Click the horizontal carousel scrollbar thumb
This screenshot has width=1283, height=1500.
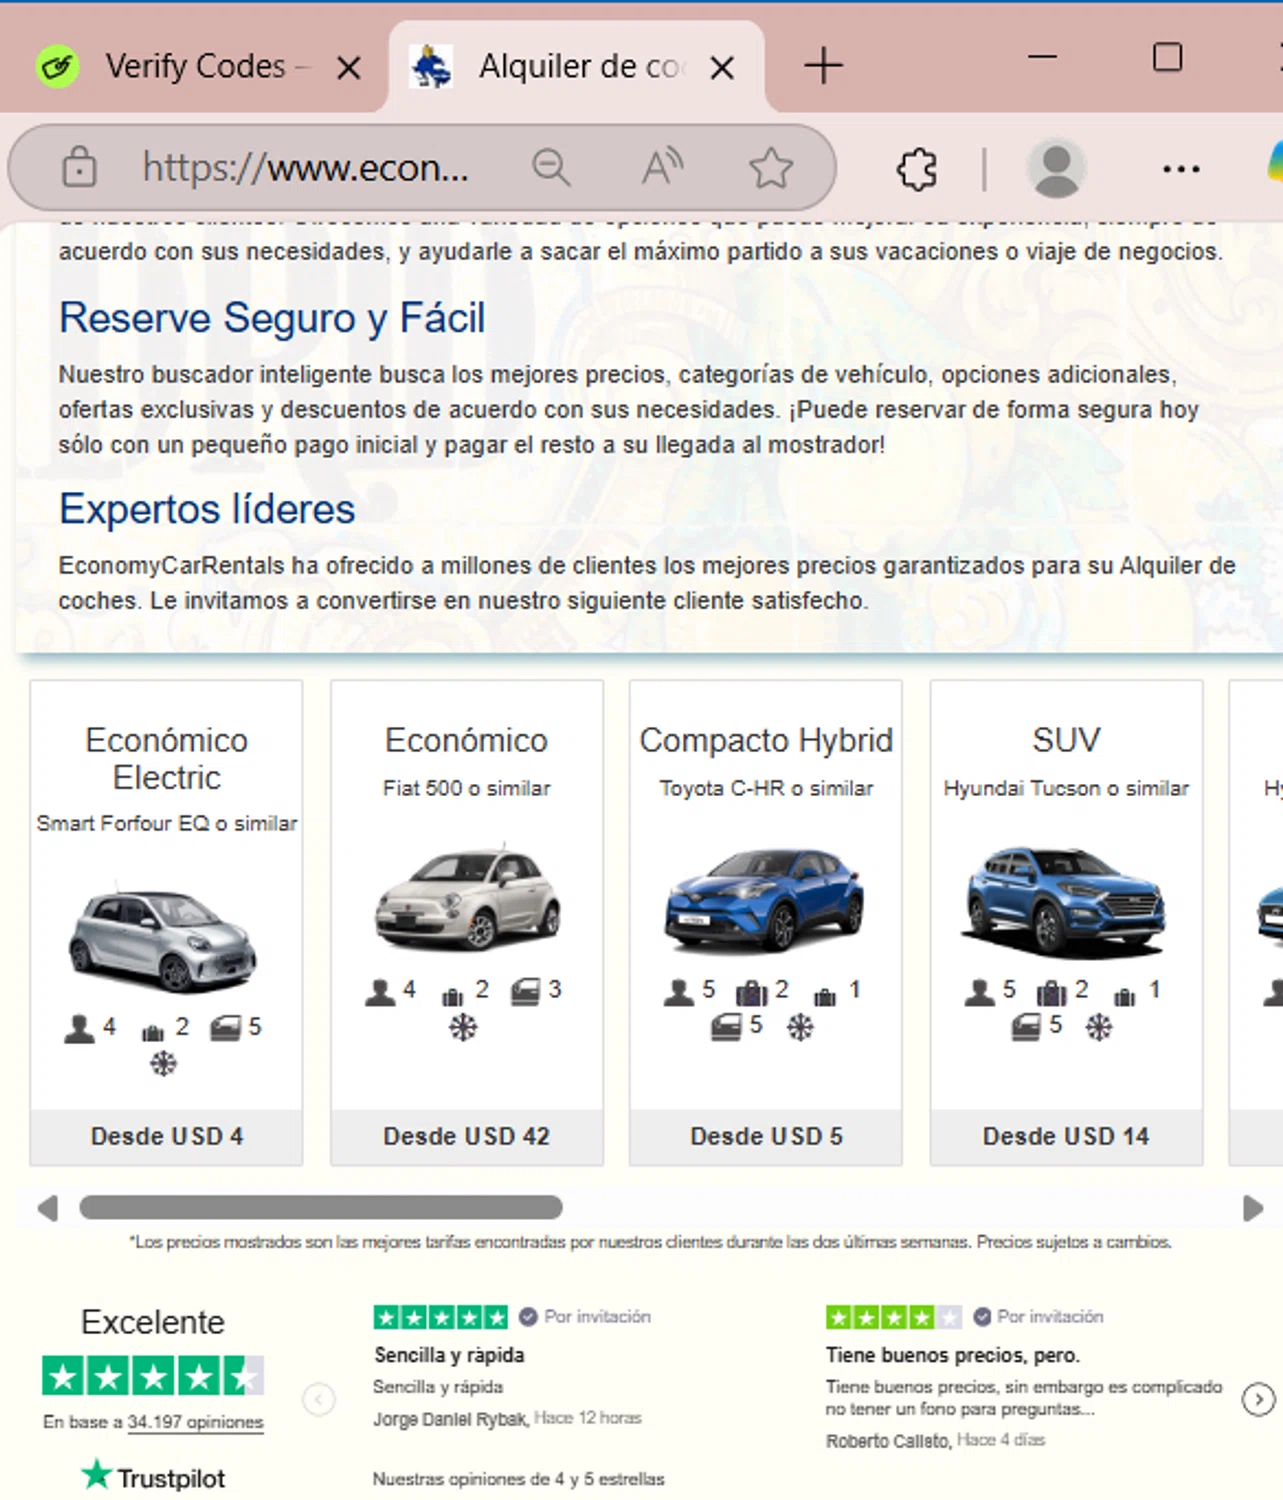coord(320,1207)
